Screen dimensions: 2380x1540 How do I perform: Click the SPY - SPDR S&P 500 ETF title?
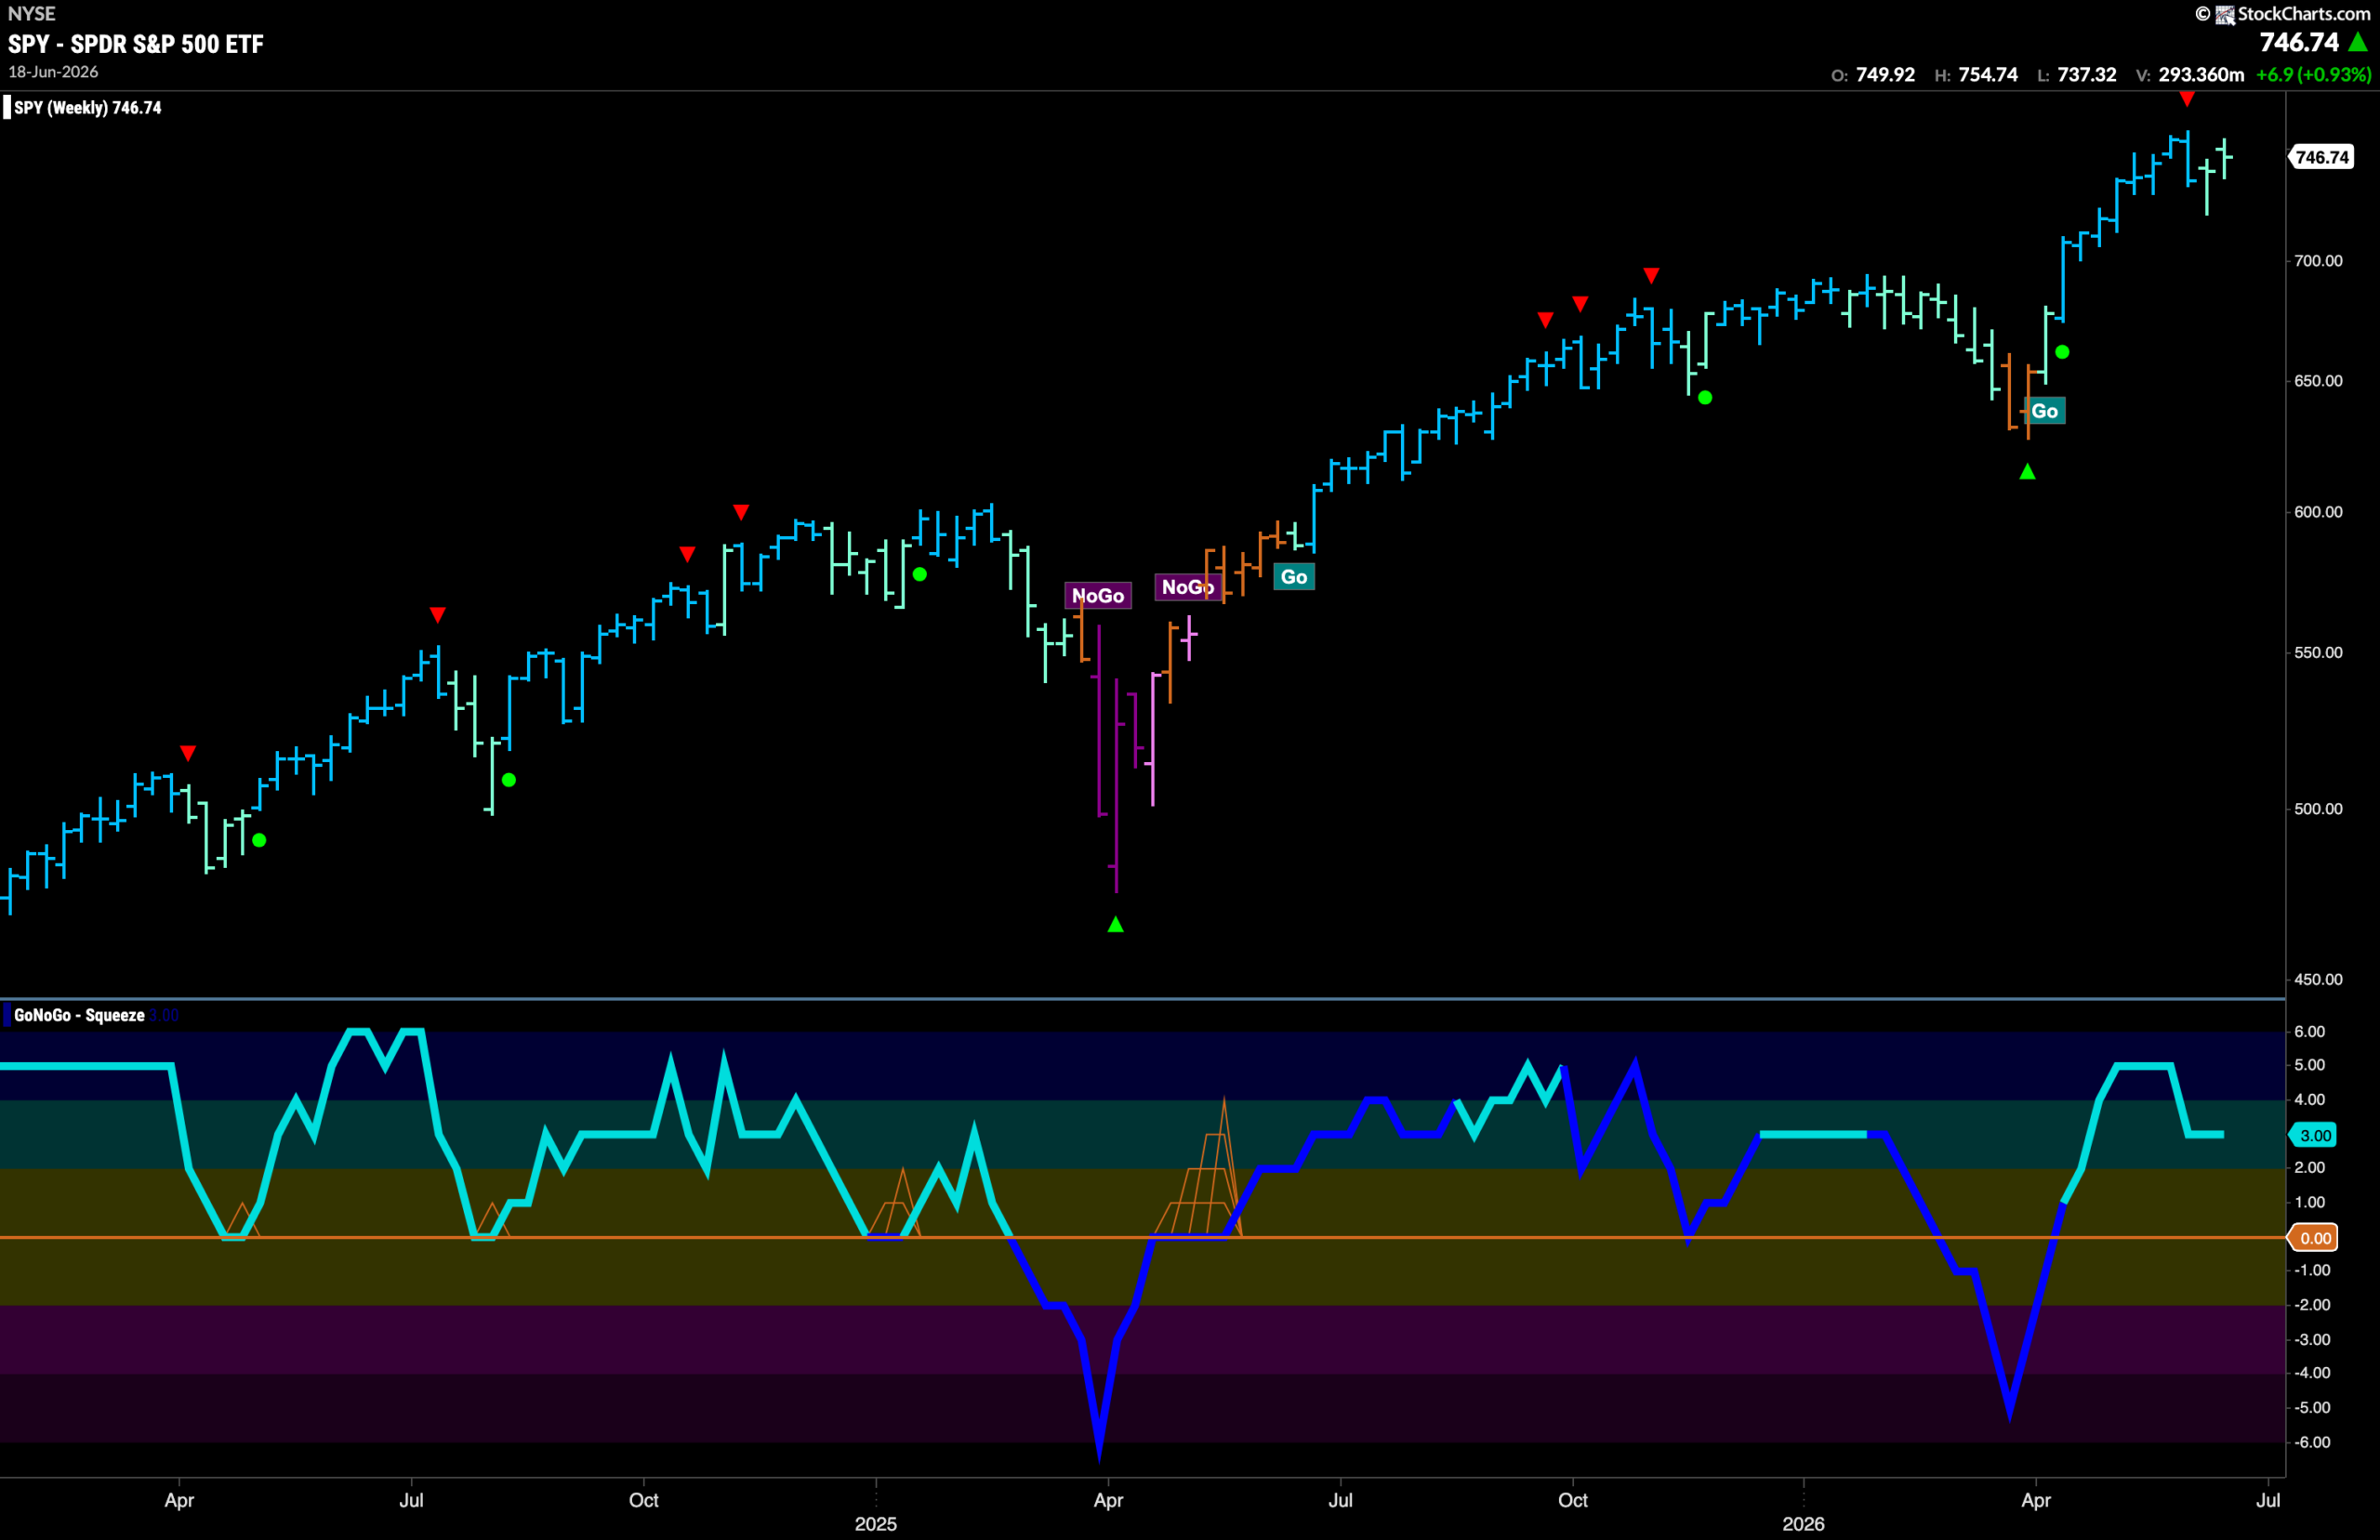coord(136,44)
